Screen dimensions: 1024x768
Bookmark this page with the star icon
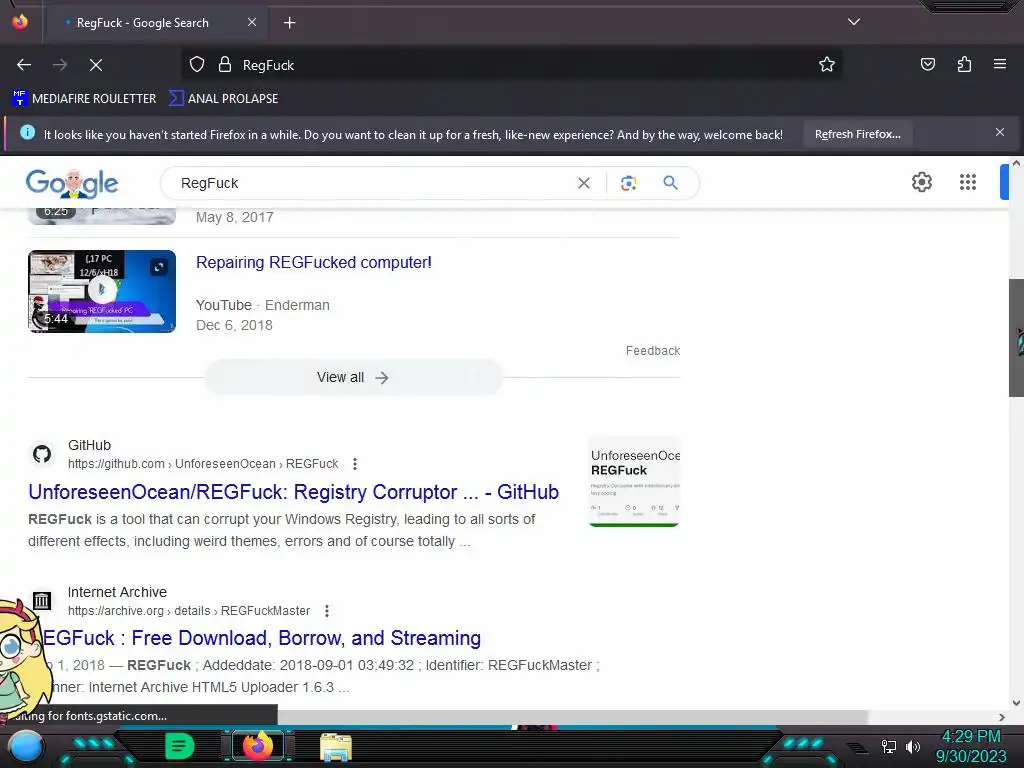point(827,65)
